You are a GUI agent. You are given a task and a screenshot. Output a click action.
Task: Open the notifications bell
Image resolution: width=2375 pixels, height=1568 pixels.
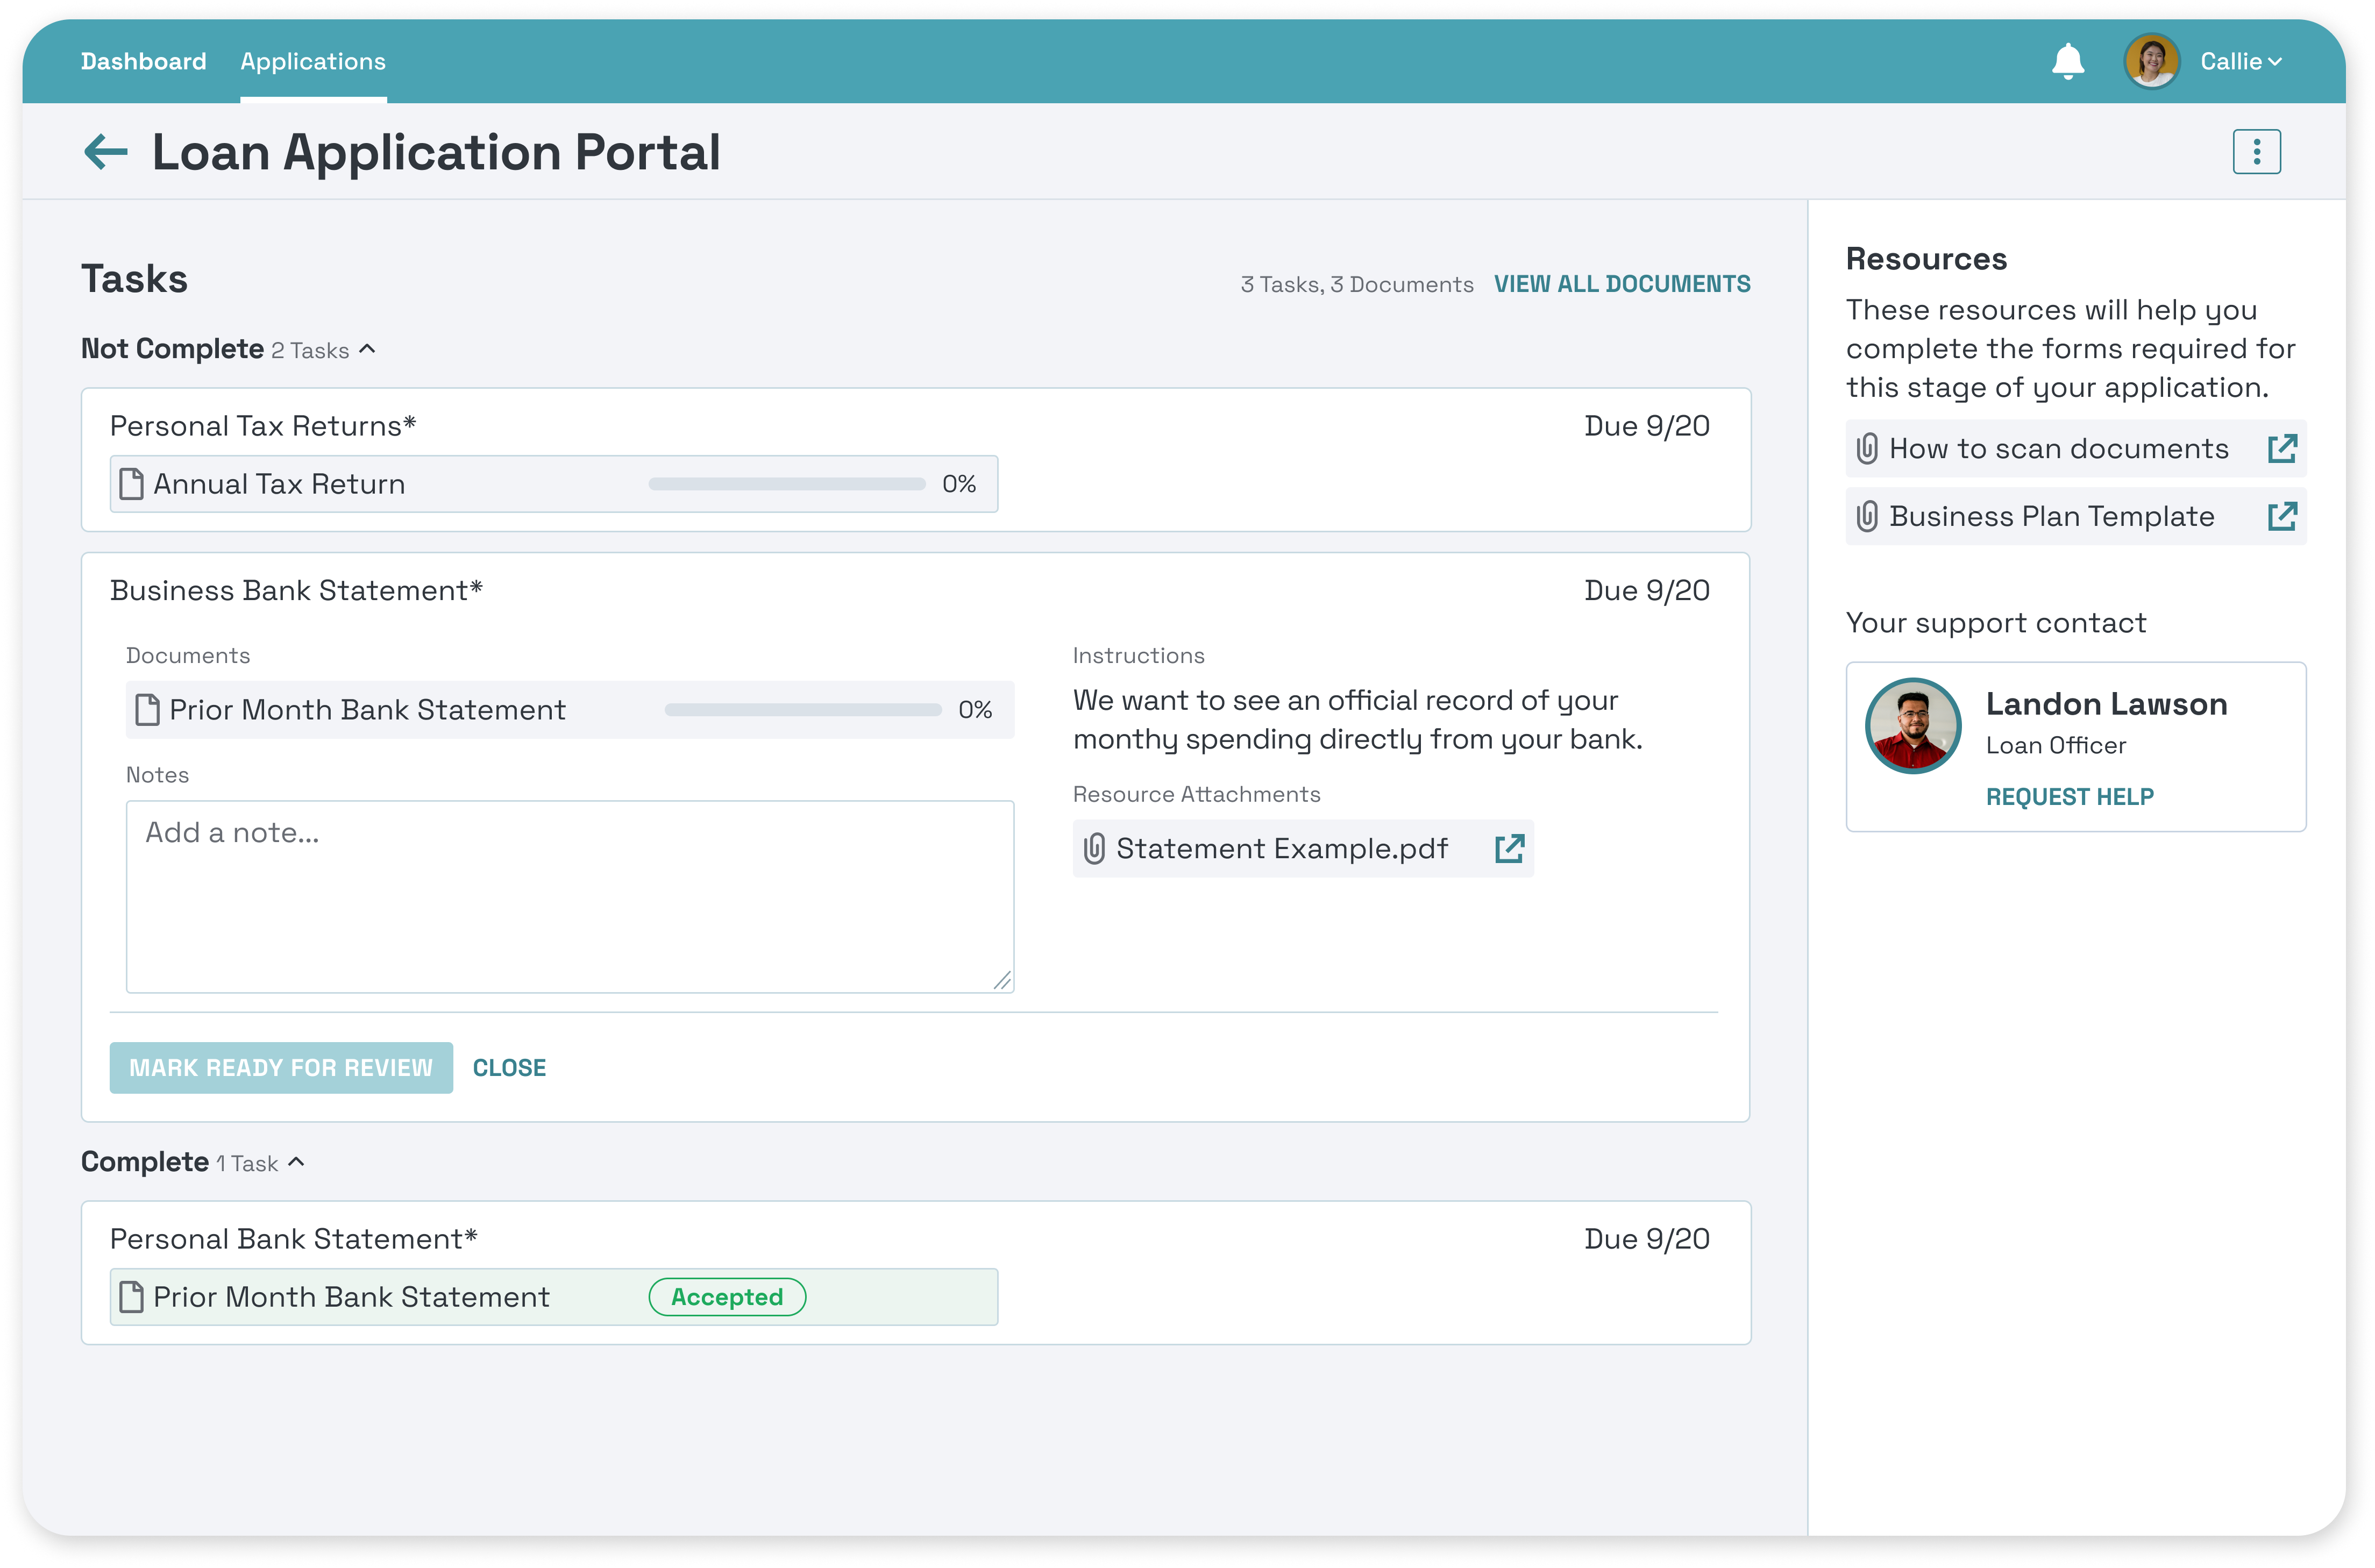pyautogui.click(x=2068, y=61)
